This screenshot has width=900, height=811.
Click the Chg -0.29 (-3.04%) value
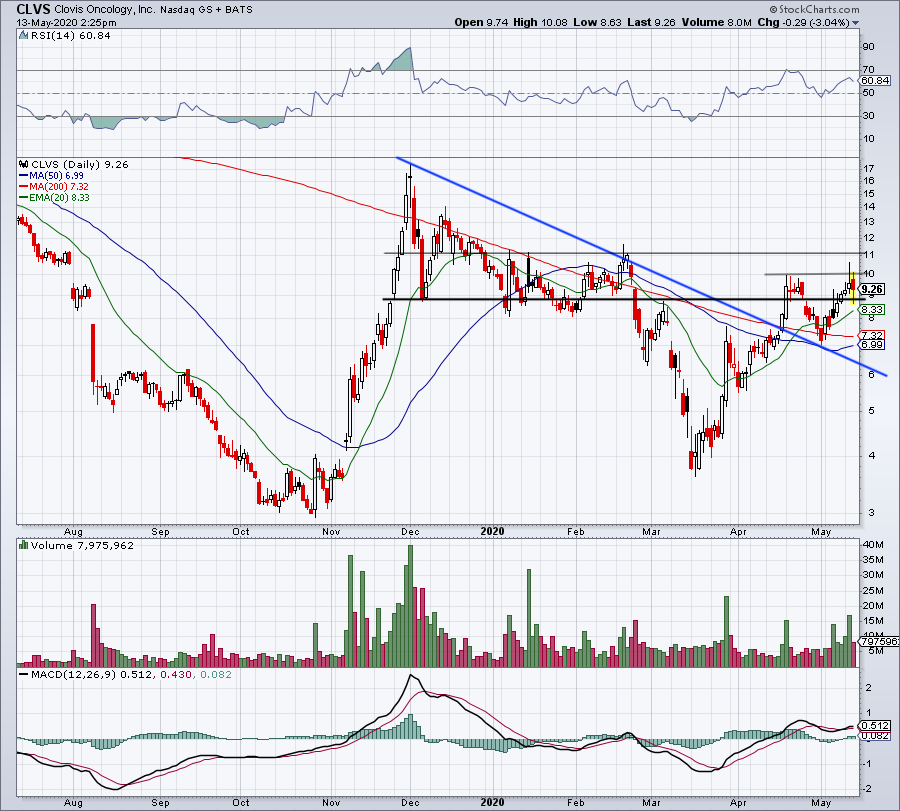(x=804, y=22)
